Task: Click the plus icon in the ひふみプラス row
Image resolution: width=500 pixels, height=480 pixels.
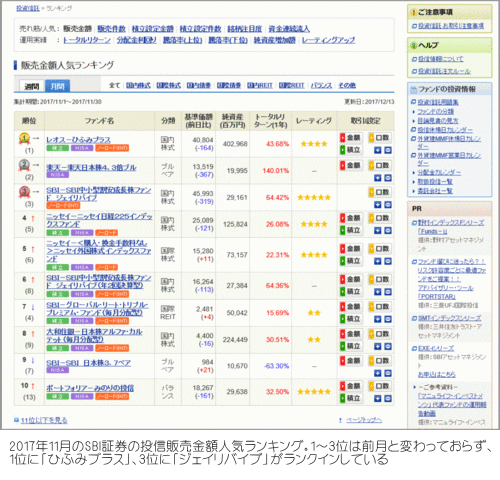Action: [x=377, y=150]
